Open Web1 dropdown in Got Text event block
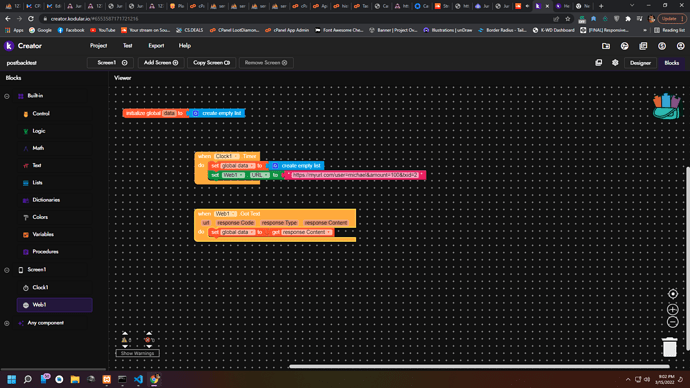690x388 pixels. point(225,214)
